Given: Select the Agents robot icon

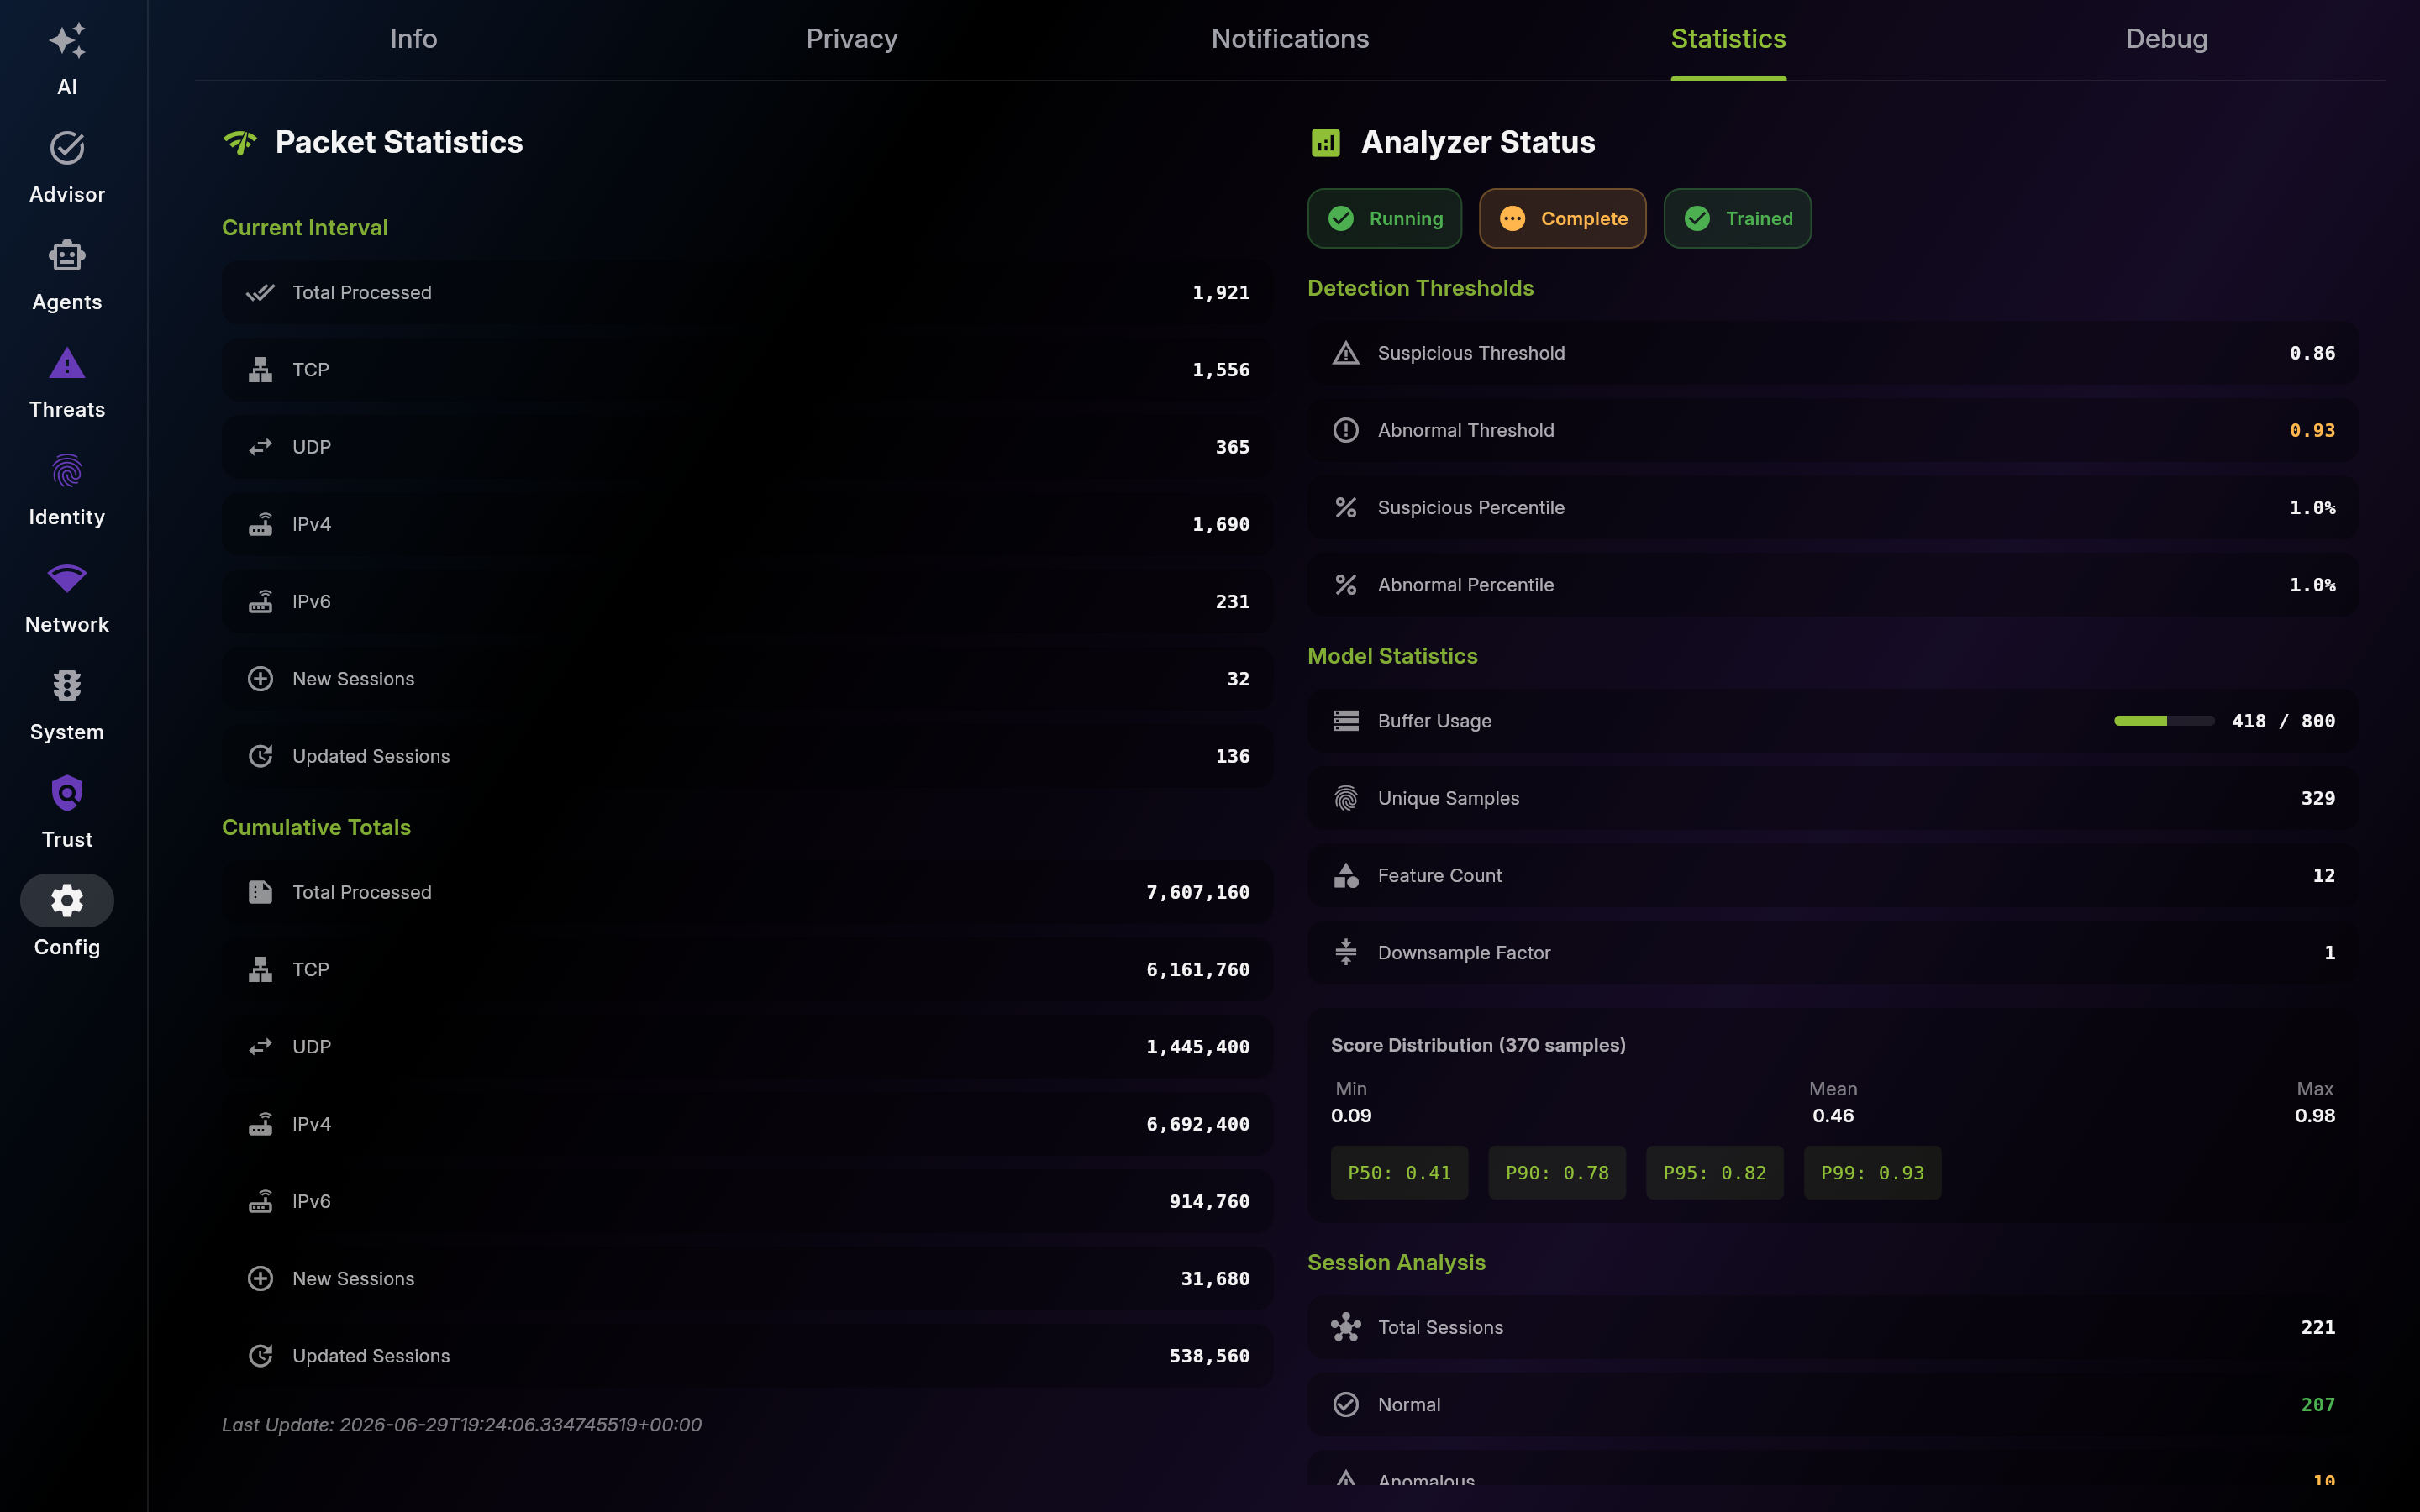Looking at the screenshot, I should tap(67, 256).
